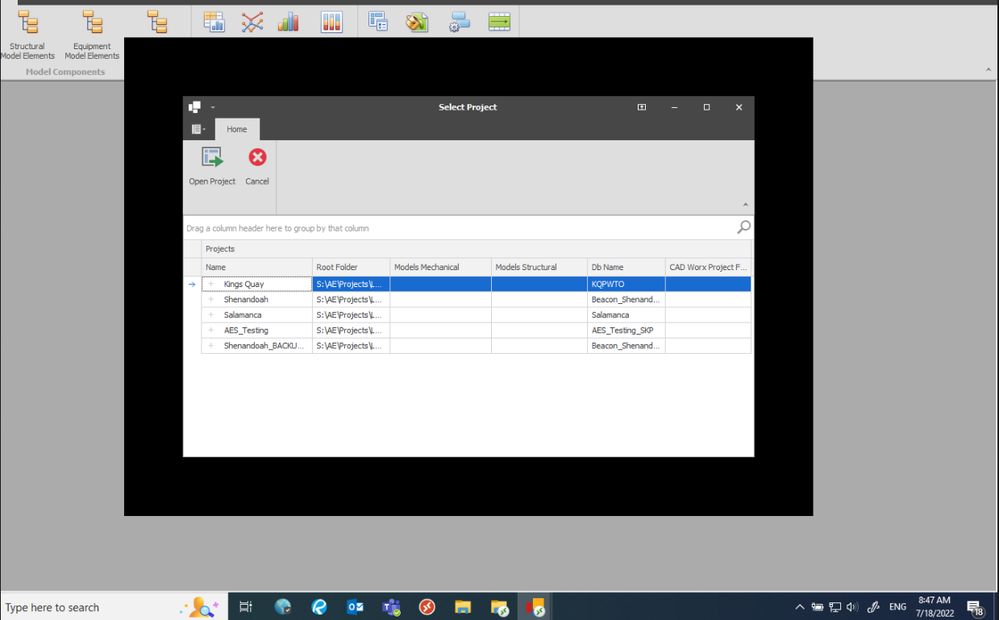Screen dimensions: 999x620
Task: Select the Salamanca name cell
Action: coord(257,315)
